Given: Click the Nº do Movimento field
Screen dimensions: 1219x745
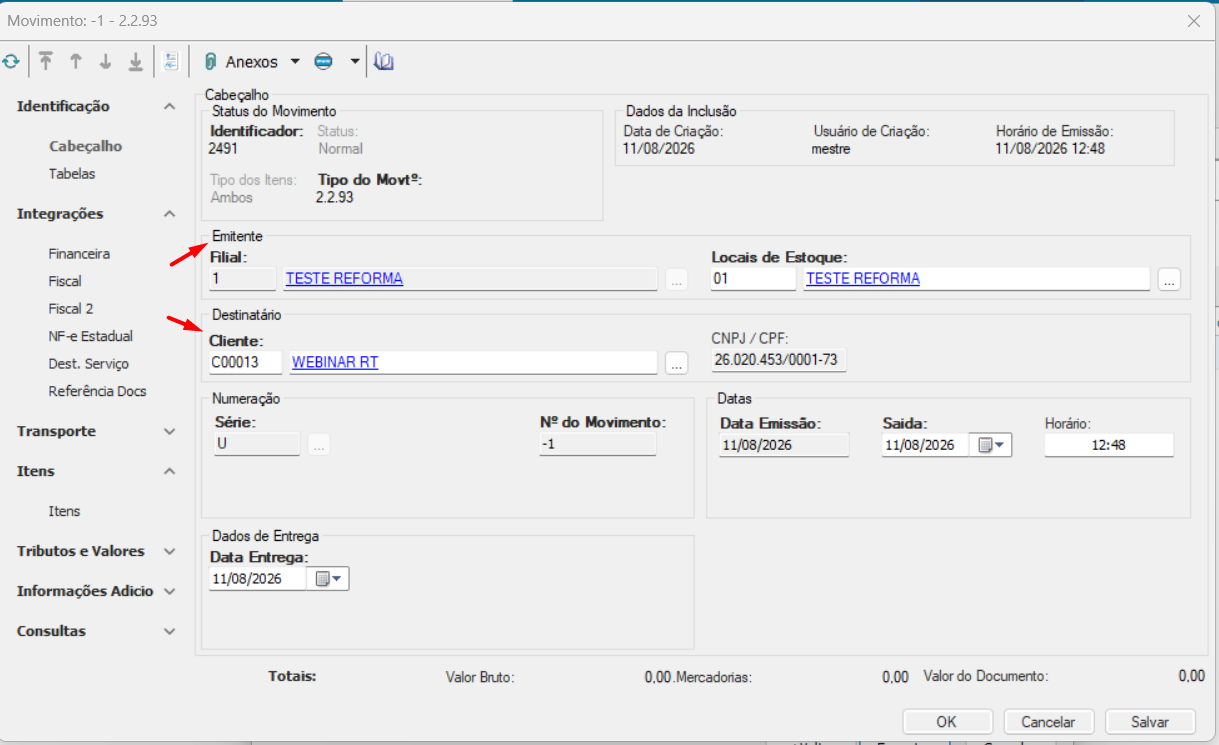Looking at the screenshot, I should (x=597, y=444).
